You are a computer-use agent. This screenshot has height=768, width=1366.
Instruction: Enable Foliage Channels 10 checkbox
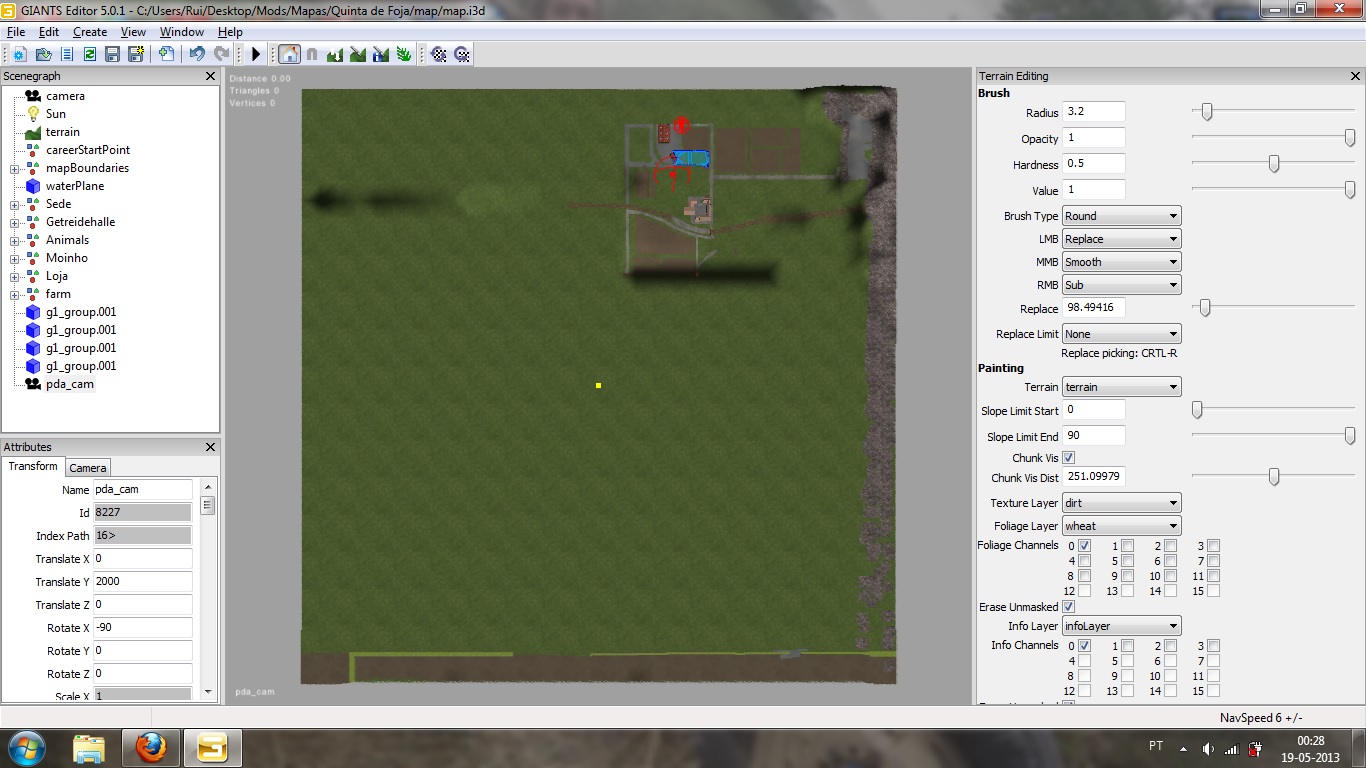pyautogui.click(x=1171, y=576)
